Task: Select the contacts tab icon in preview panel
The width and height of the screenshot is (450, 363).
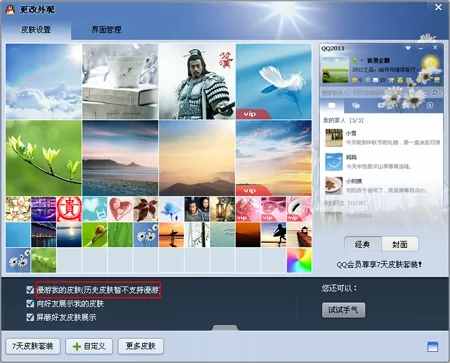Action: point(332,106)
